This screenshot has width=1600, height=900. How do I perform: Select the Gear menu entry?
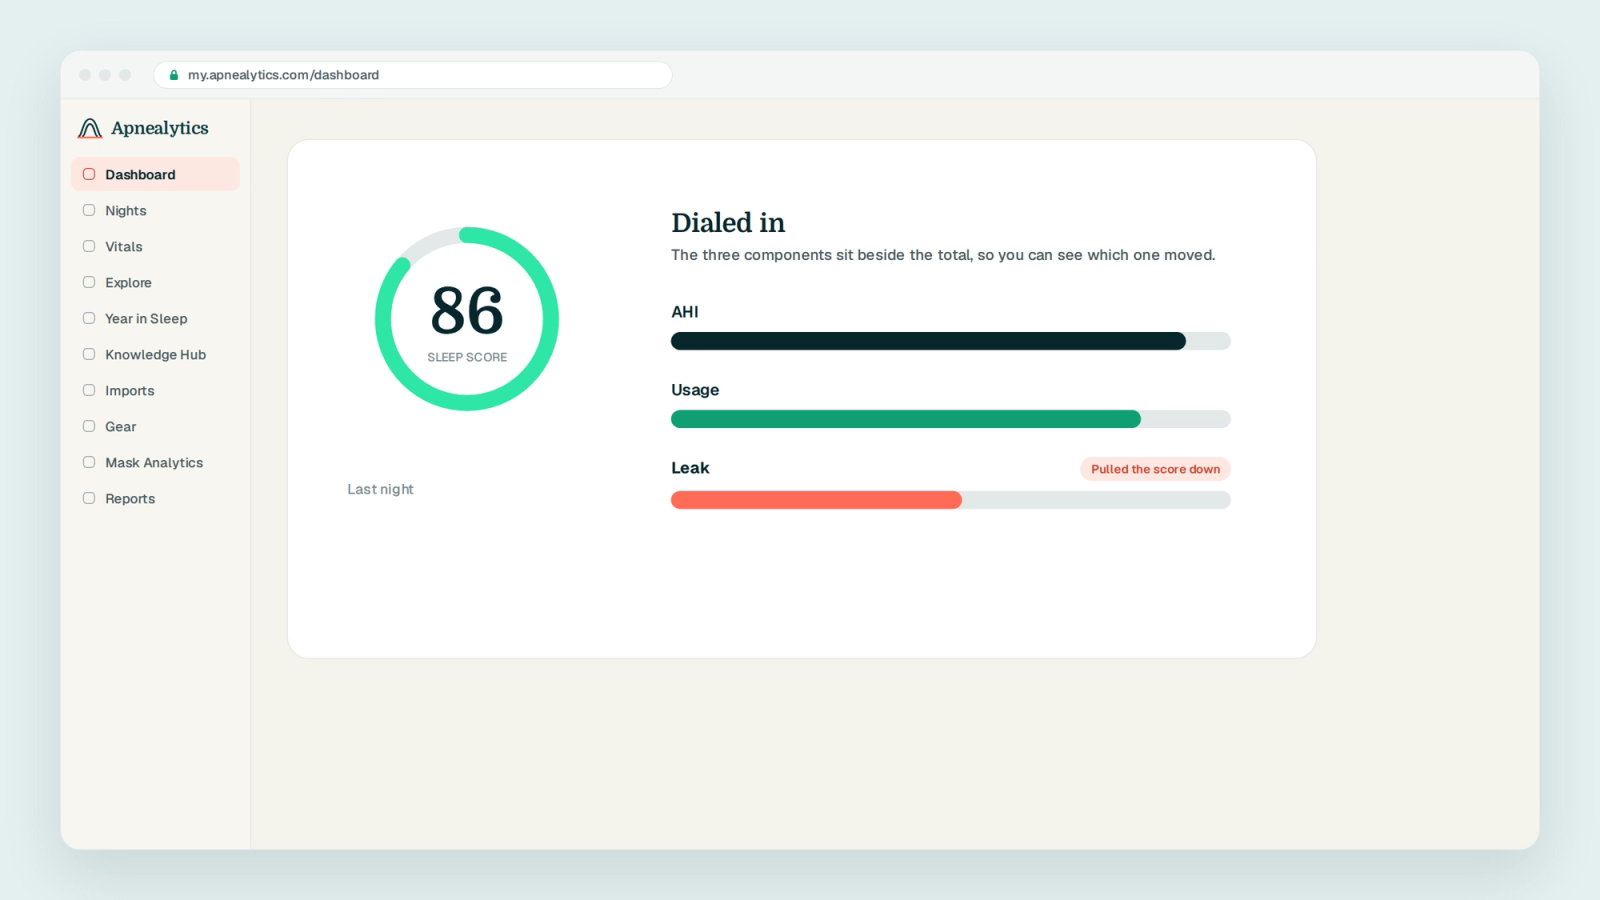point(155,426)
